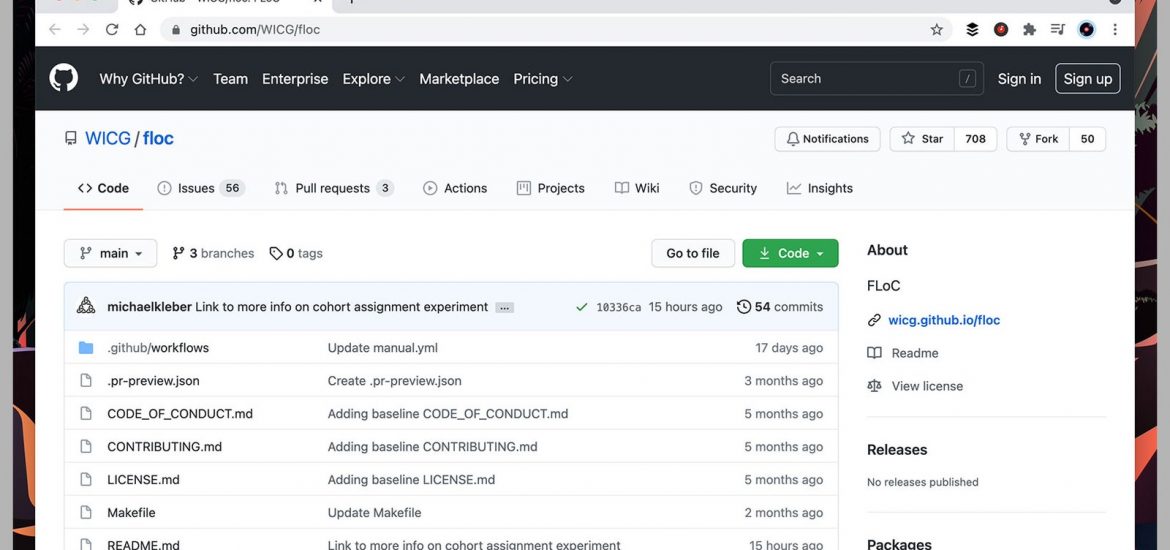This screenshot has height=550, width=1170.
Task: Open .pr-preview.json file
Action: (x=153, y=381)
